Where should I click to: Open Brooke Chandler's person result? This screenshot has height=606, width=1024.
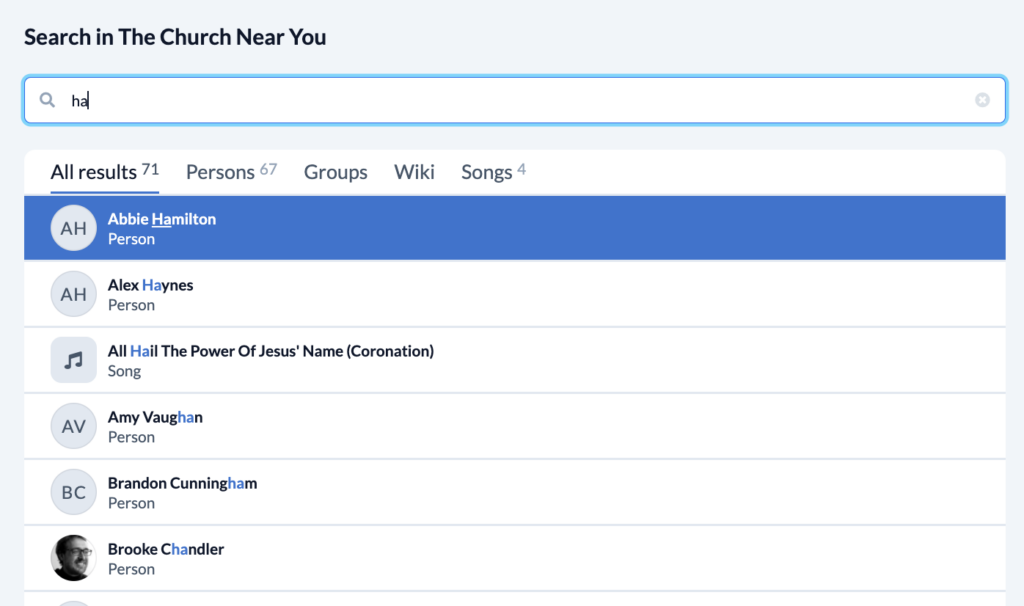tap(515, 558)
